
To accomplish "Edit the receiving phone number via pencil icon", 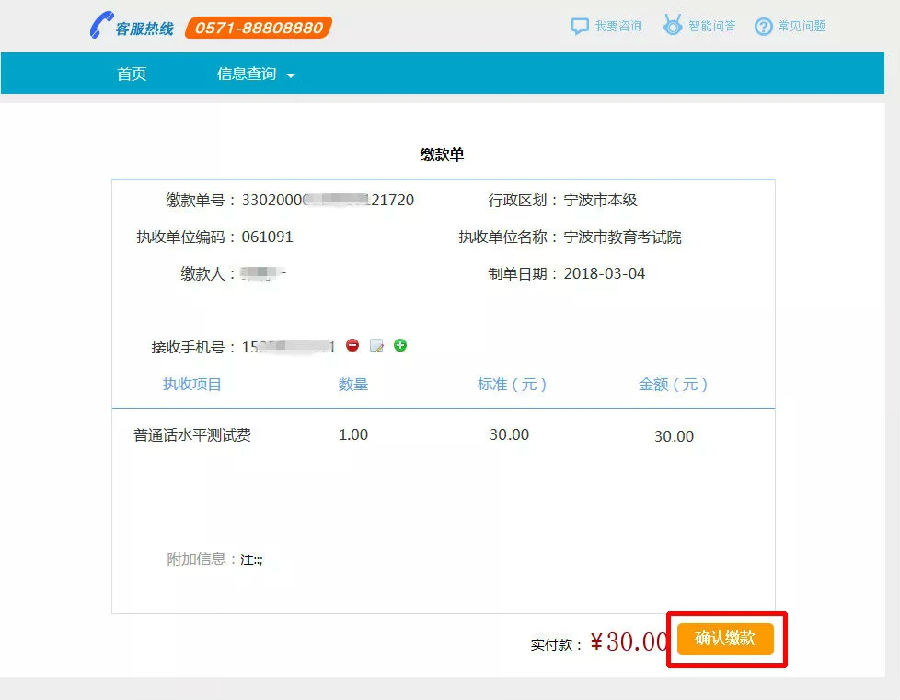I will (377, 346).
